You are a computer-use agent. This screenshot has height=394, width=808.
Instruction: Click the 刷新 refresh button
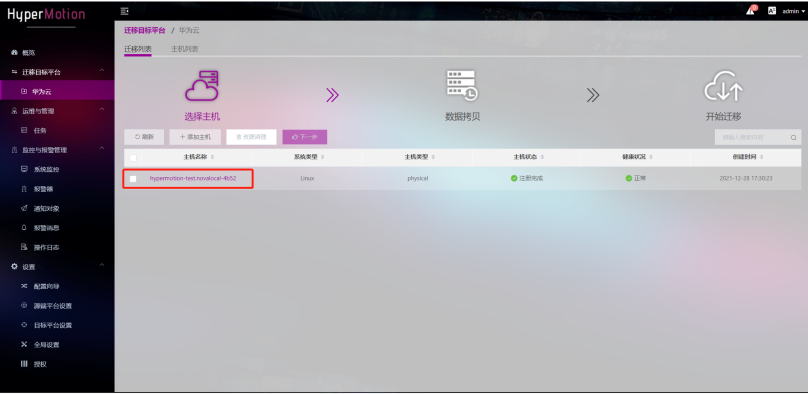click(144, 137)
